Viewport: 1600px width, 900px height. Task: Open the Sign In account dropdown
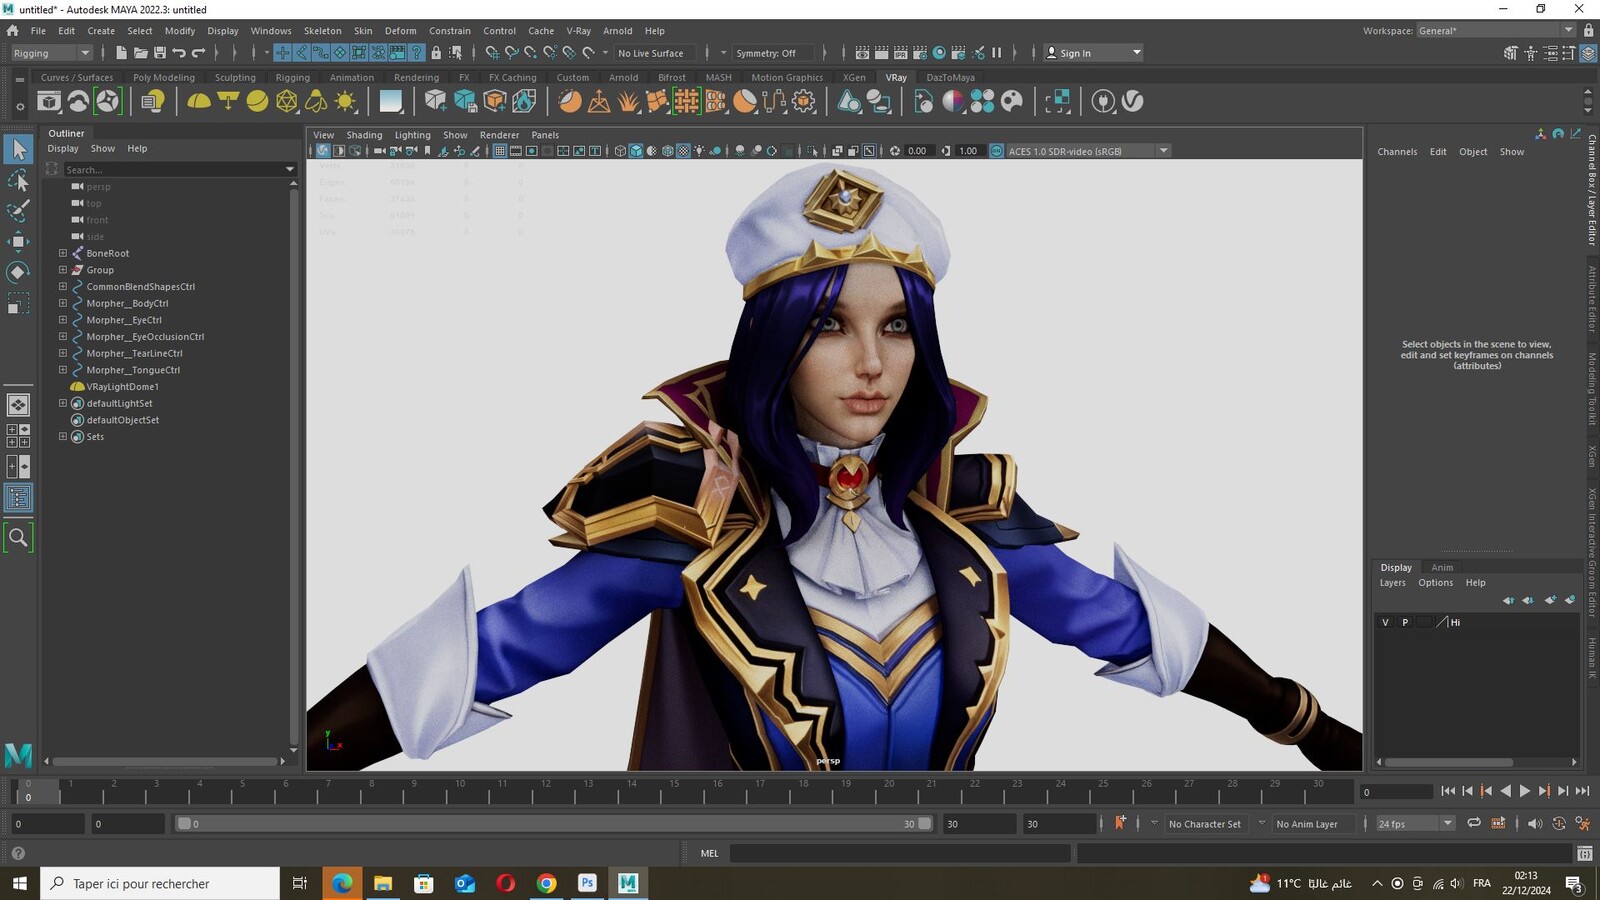coord(1093,53)
